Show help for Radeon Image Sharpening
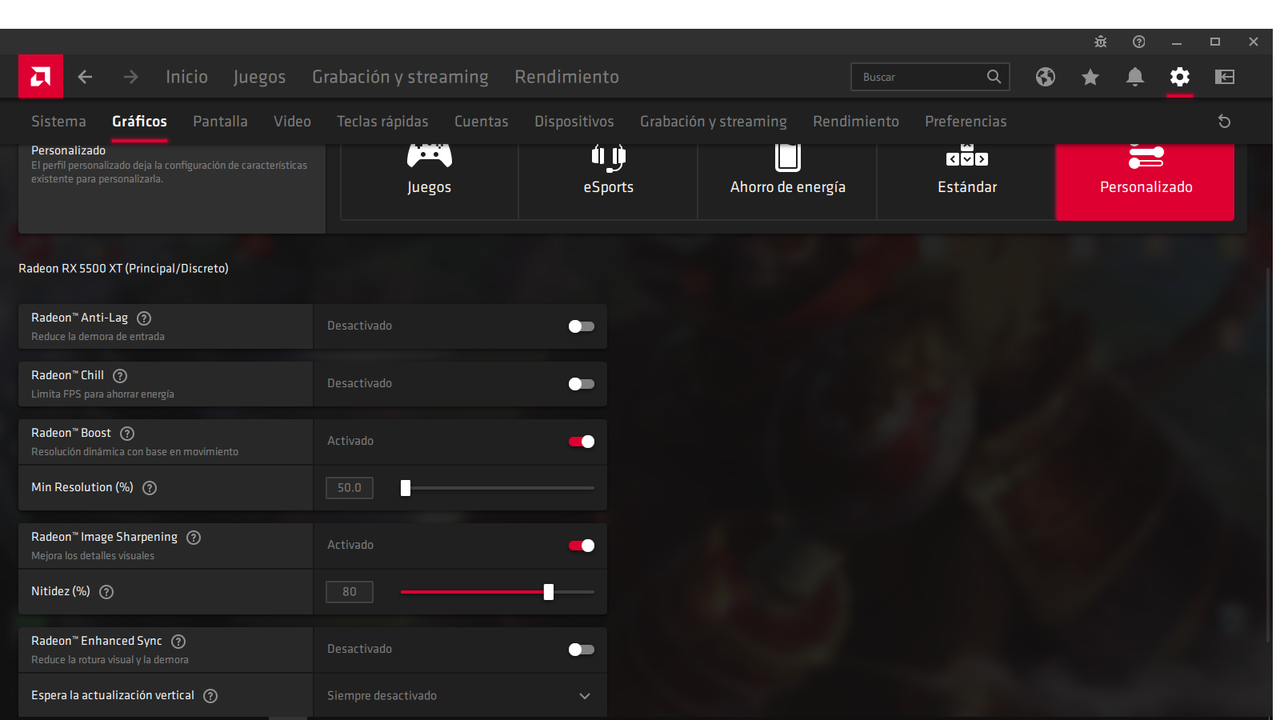Viewport: 1280px width, 720px height. [x=194, y=538]
